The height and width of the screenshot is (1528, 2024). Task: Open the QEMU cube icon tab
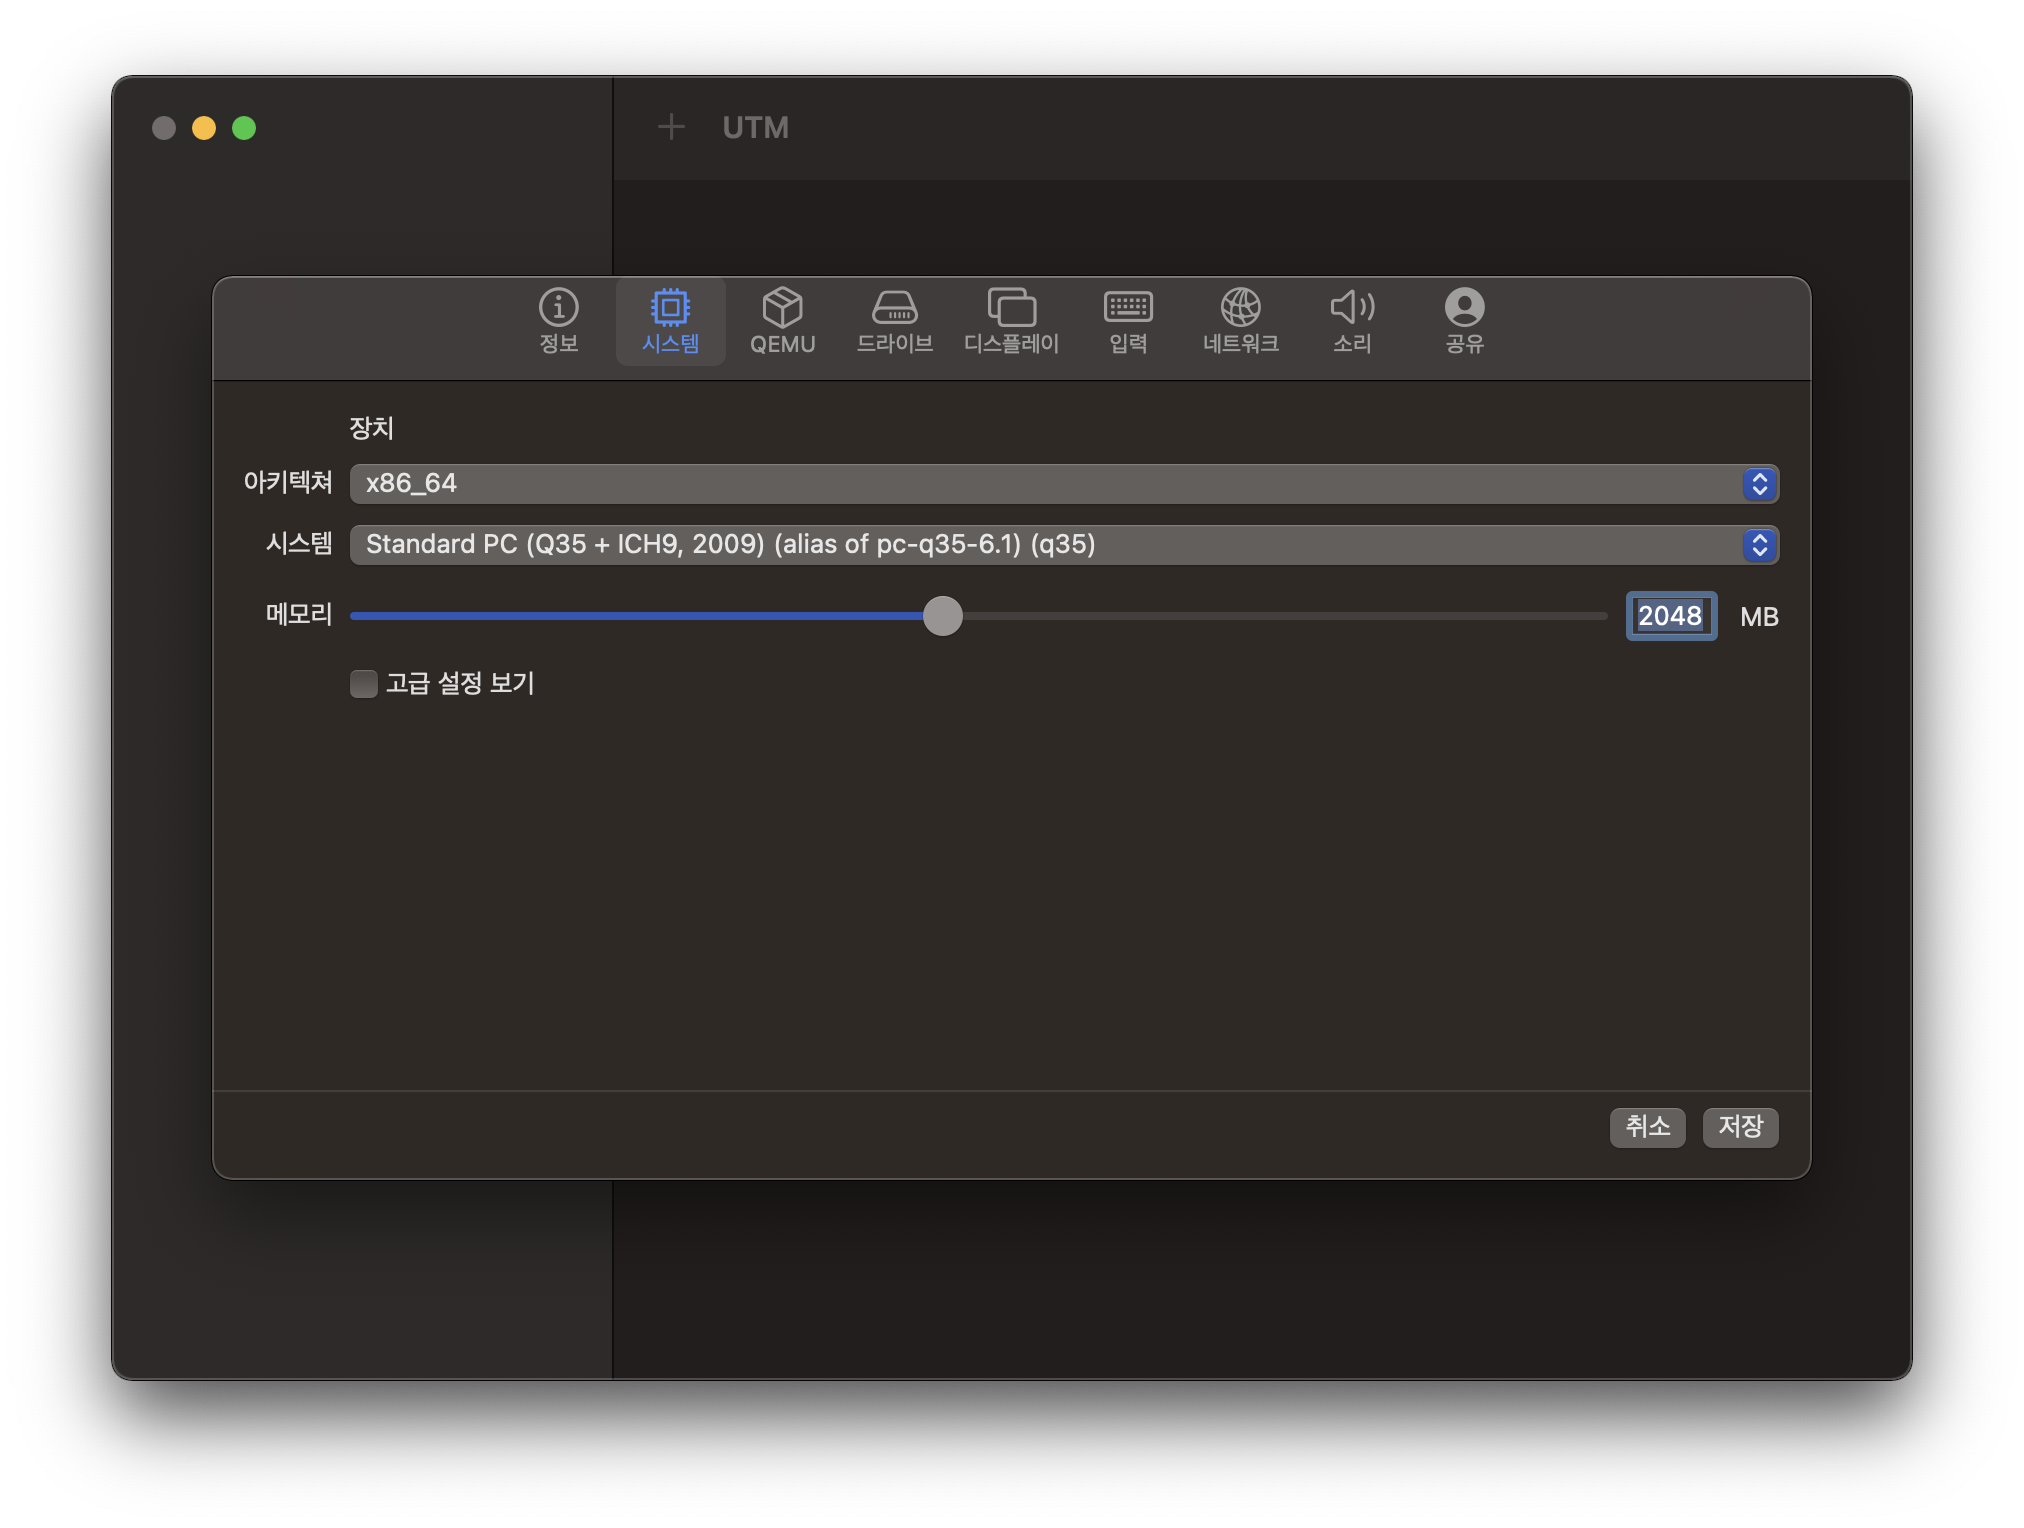(x=782, y=320)
